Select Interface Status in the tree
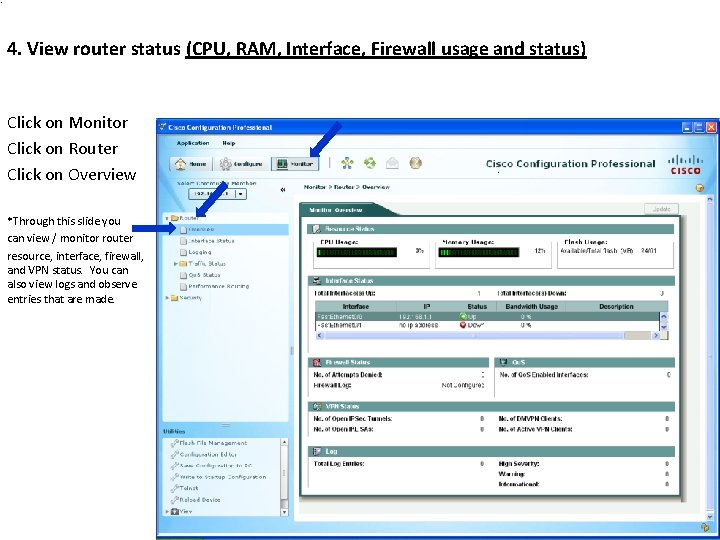The width and height of the screenshot is (720, 540). point(211,241)
